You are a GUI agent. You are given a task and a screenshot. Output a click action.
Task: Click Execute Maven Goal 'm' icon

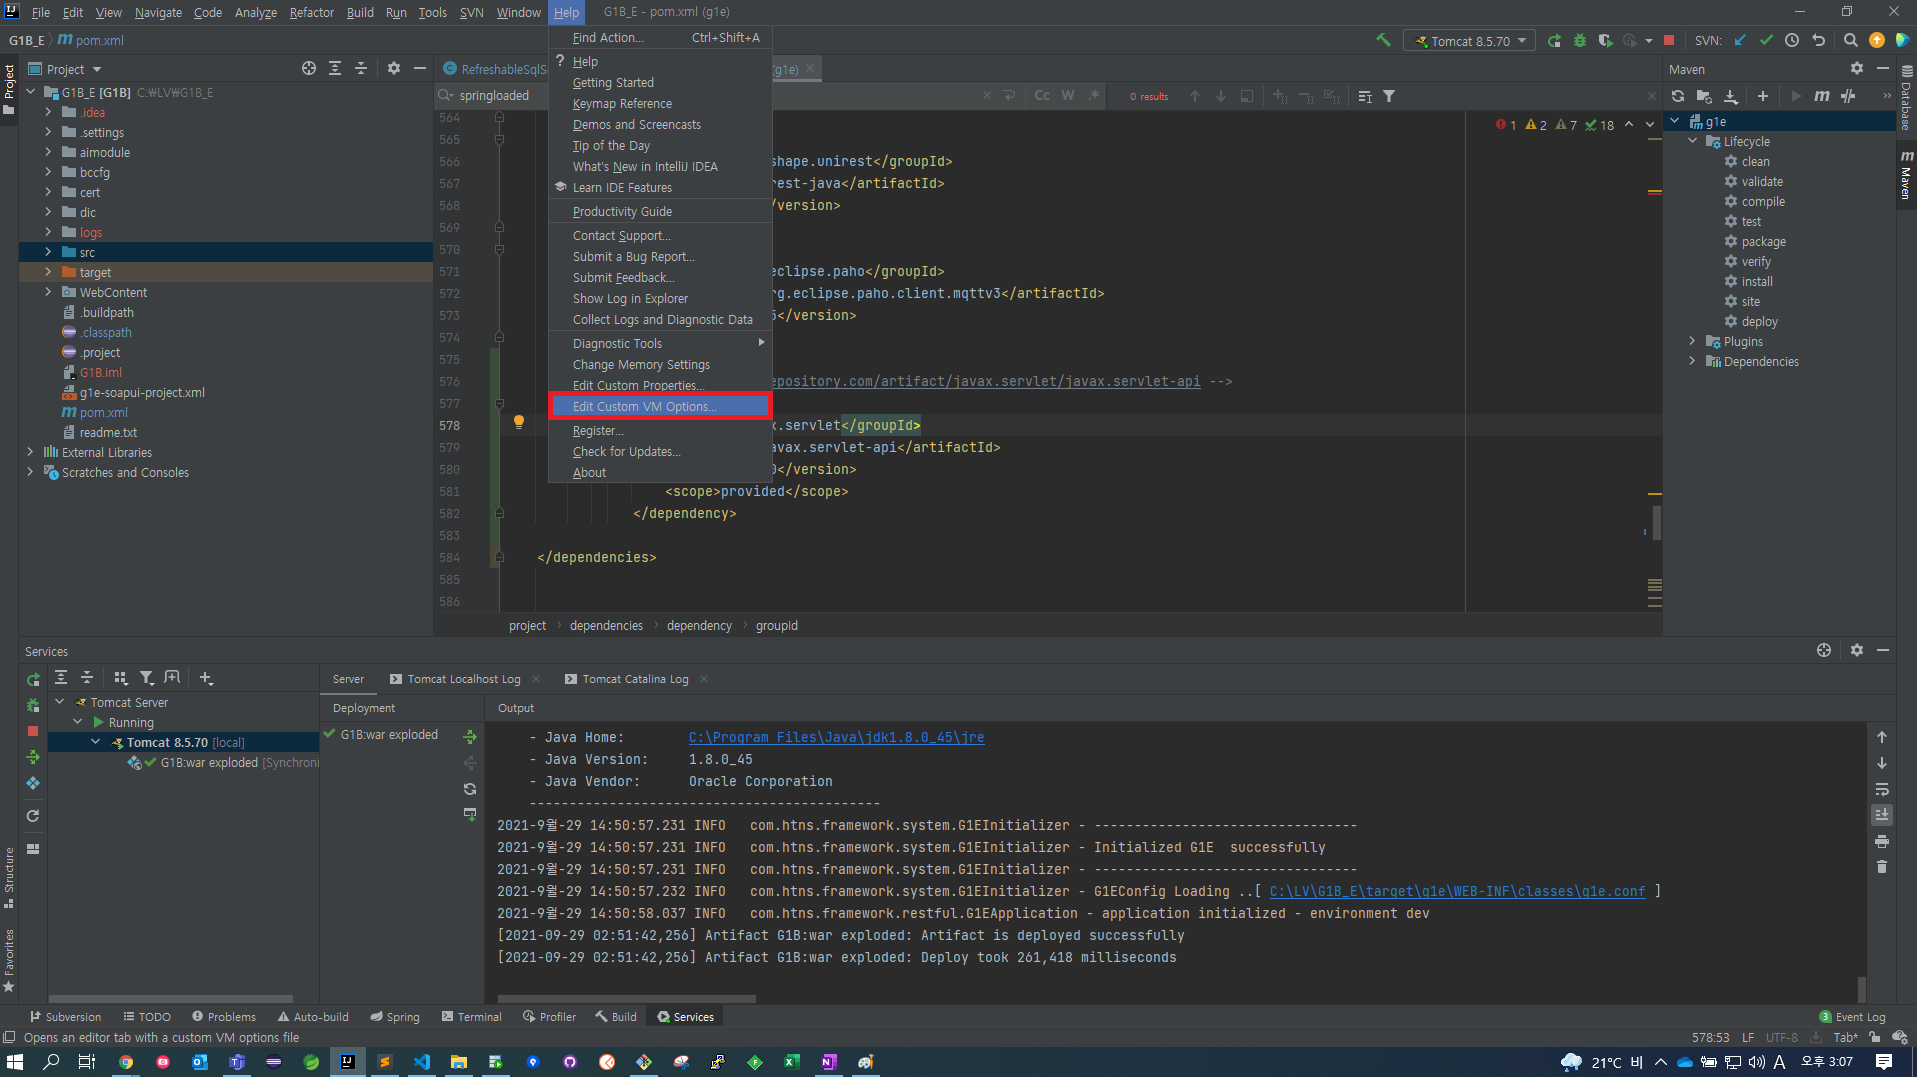(1822, 96)
